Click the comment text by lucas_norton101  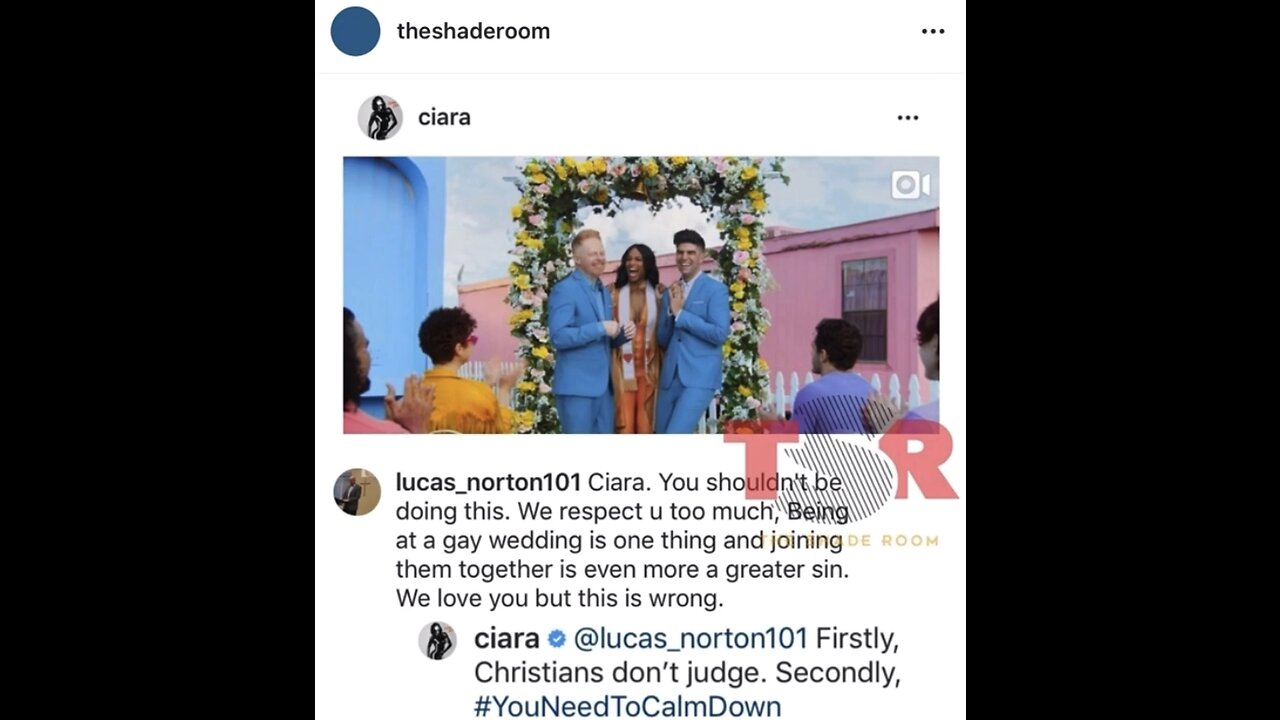click(622, 540)
